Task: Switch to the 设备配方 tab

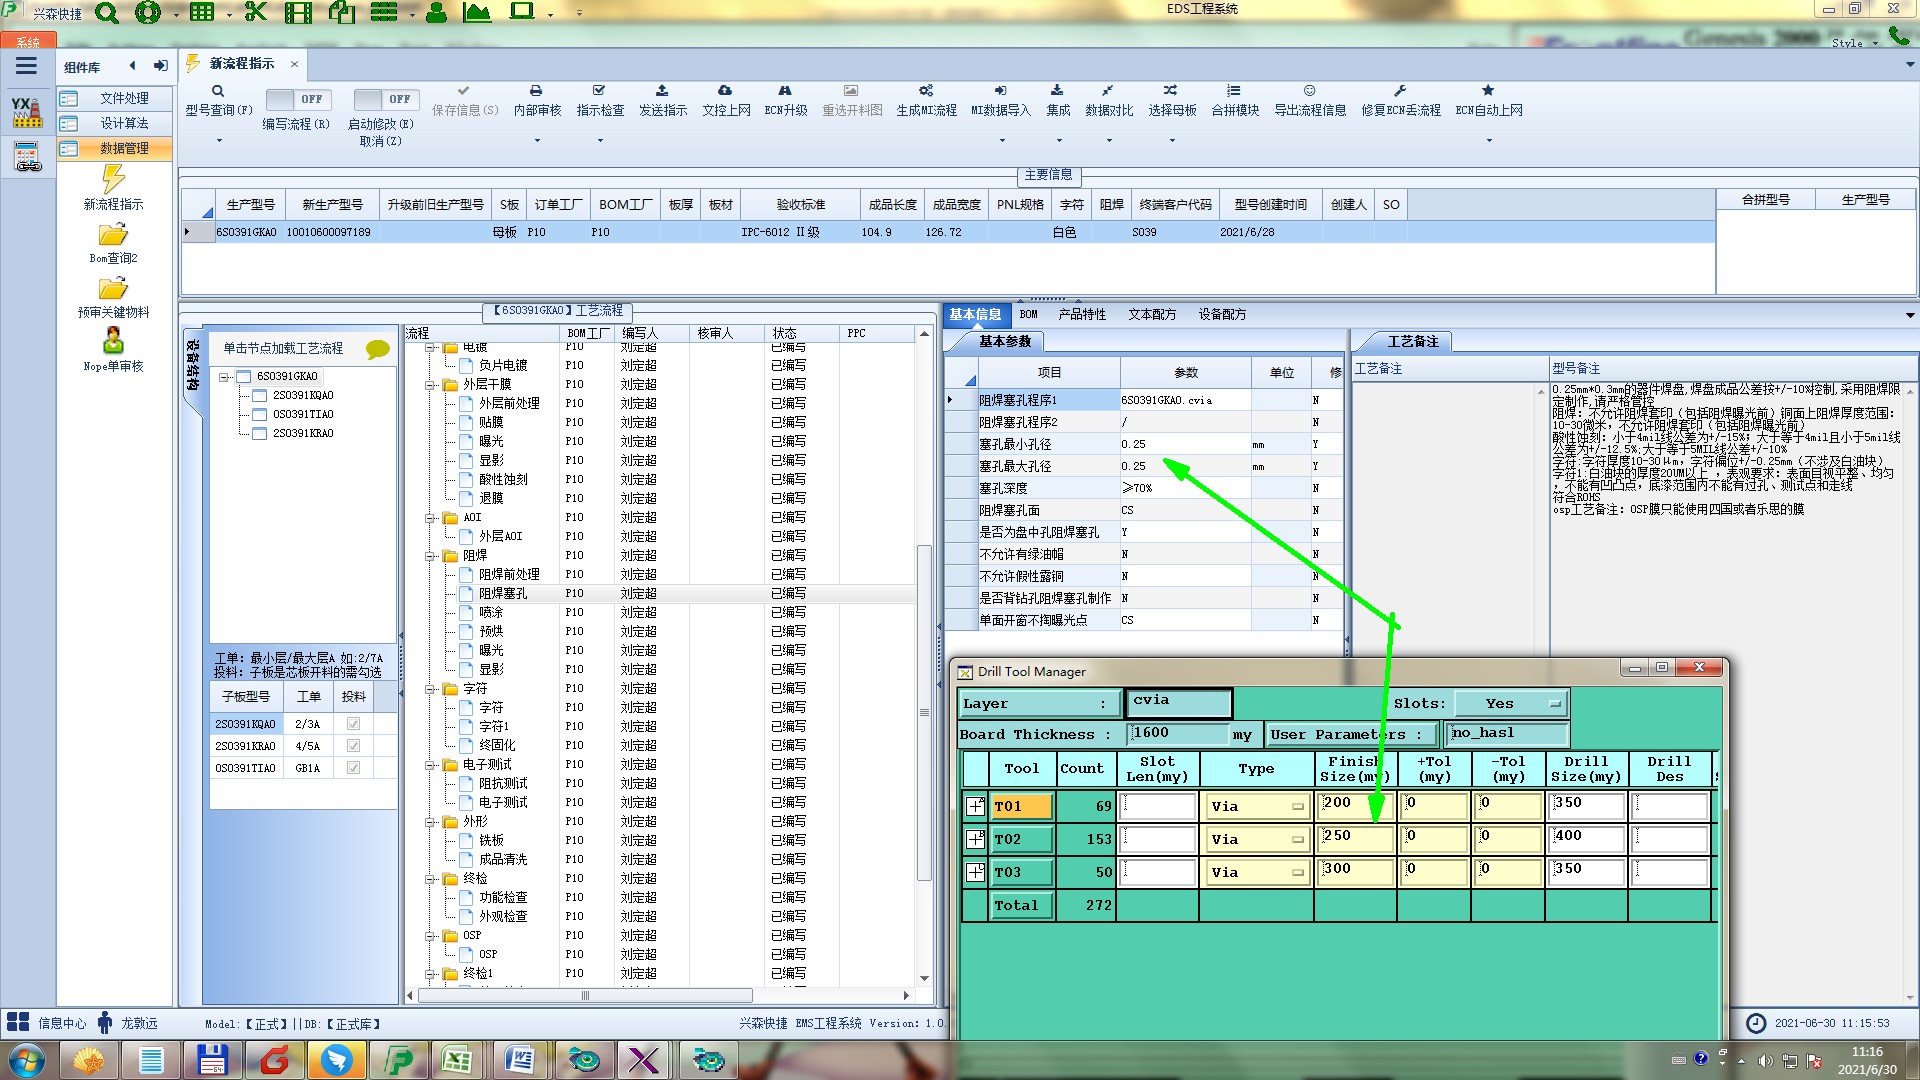Action: coord(1222,315)
